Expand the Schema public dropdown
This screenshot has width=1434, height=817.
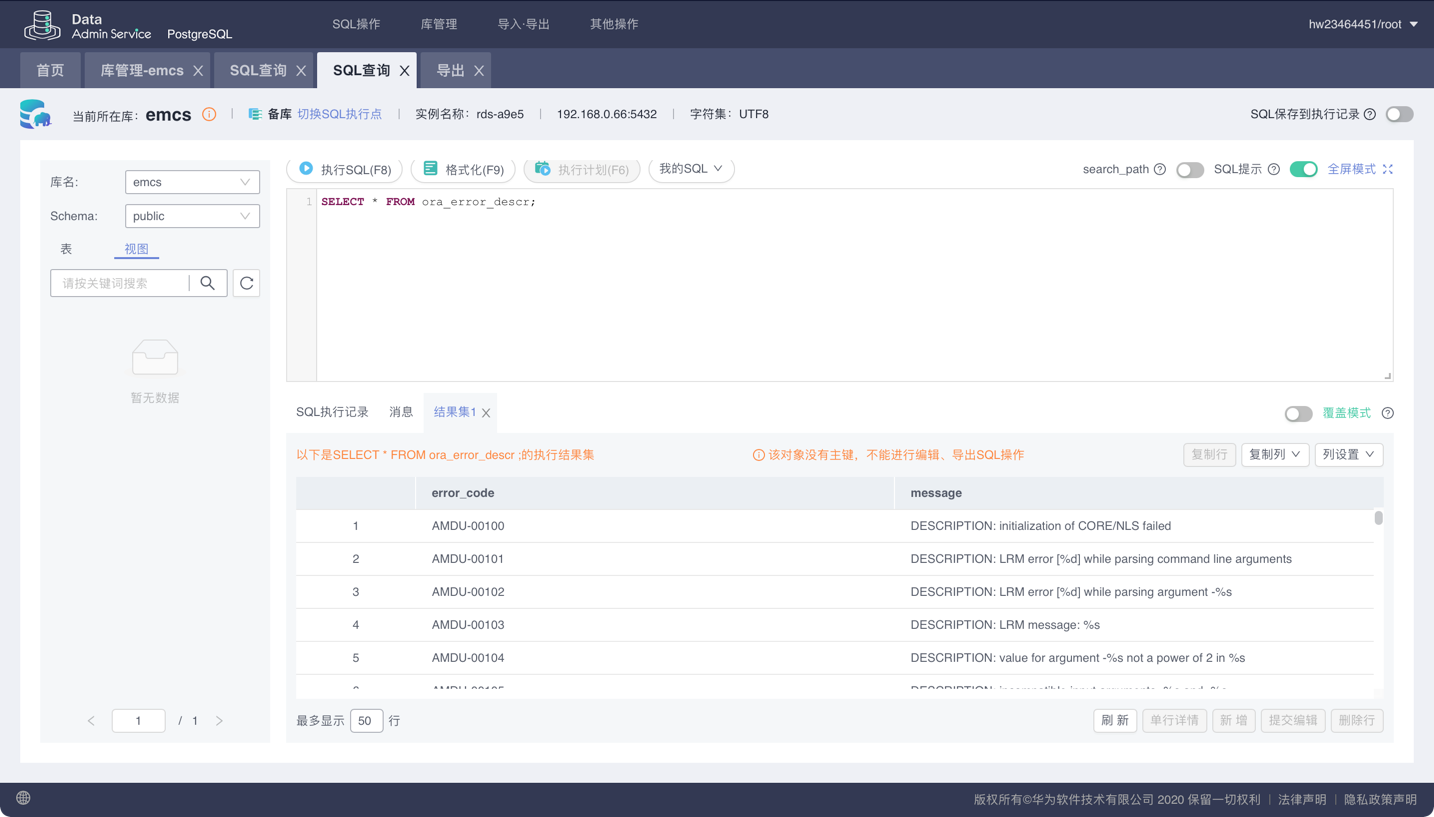pyautogui.click(x=192, y=216)
